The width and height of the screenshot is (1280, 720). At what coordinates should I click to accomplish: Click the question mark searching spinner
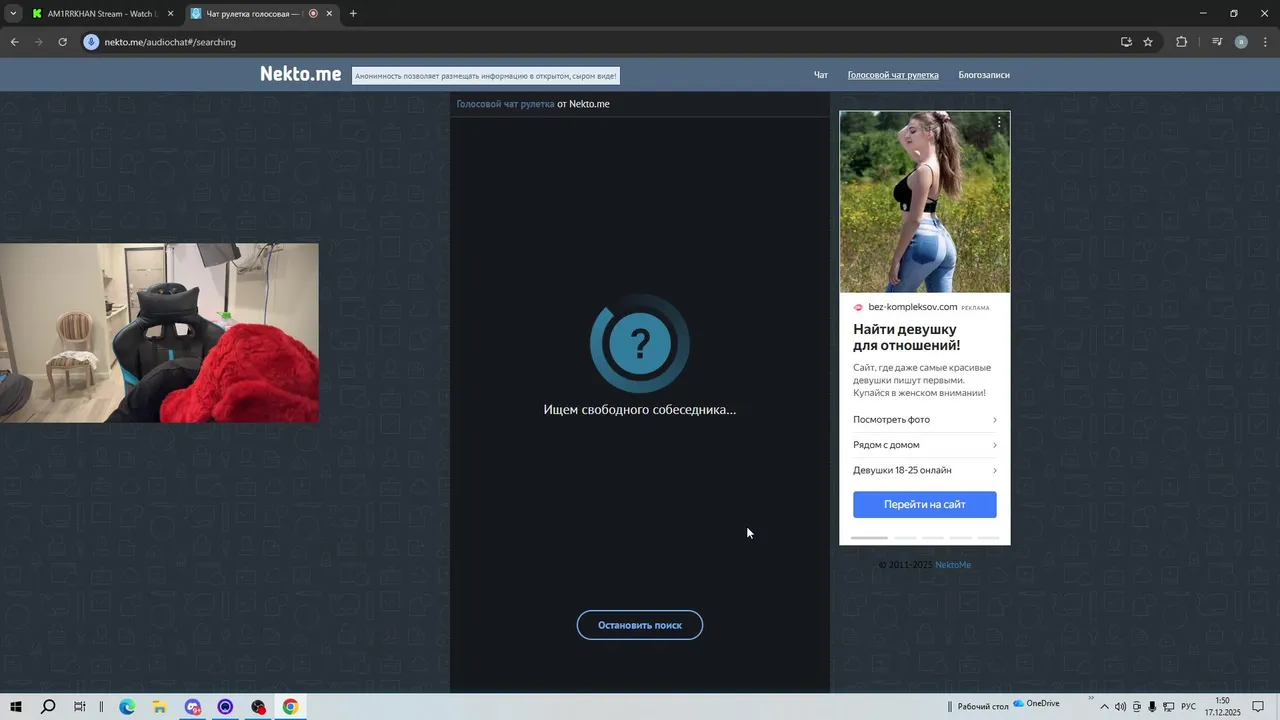(x=640, y=344)
